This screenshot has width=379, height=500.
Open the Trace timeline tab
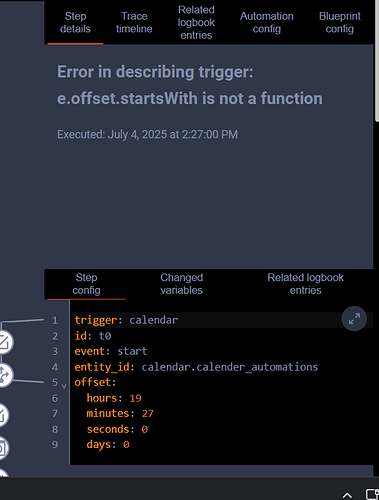tap(134, 22)
